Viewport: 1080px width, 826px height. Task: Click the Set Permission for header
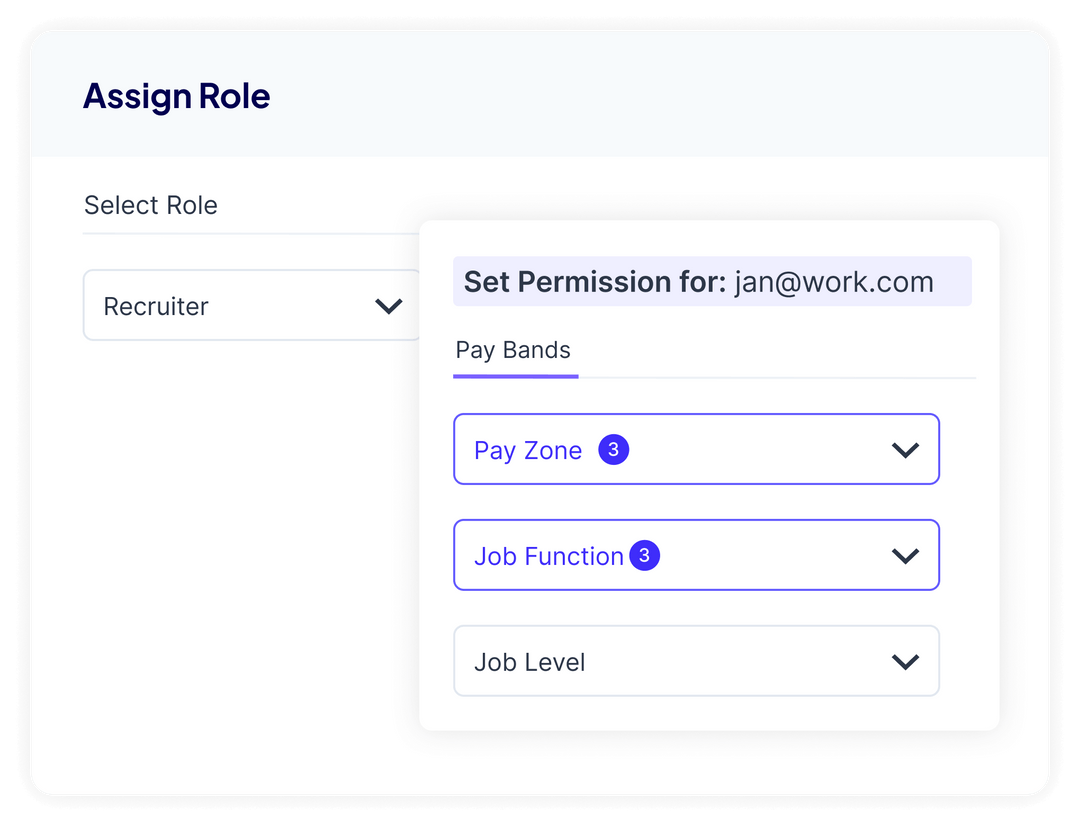[712, 282]
